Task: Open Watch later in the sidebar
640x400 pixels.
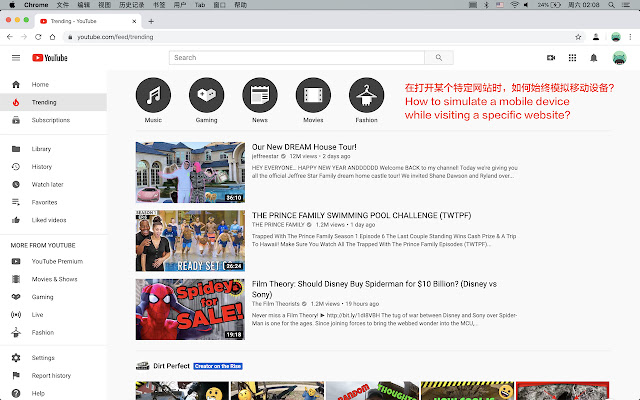Action: pyautogui.click(x=47, y=184)
